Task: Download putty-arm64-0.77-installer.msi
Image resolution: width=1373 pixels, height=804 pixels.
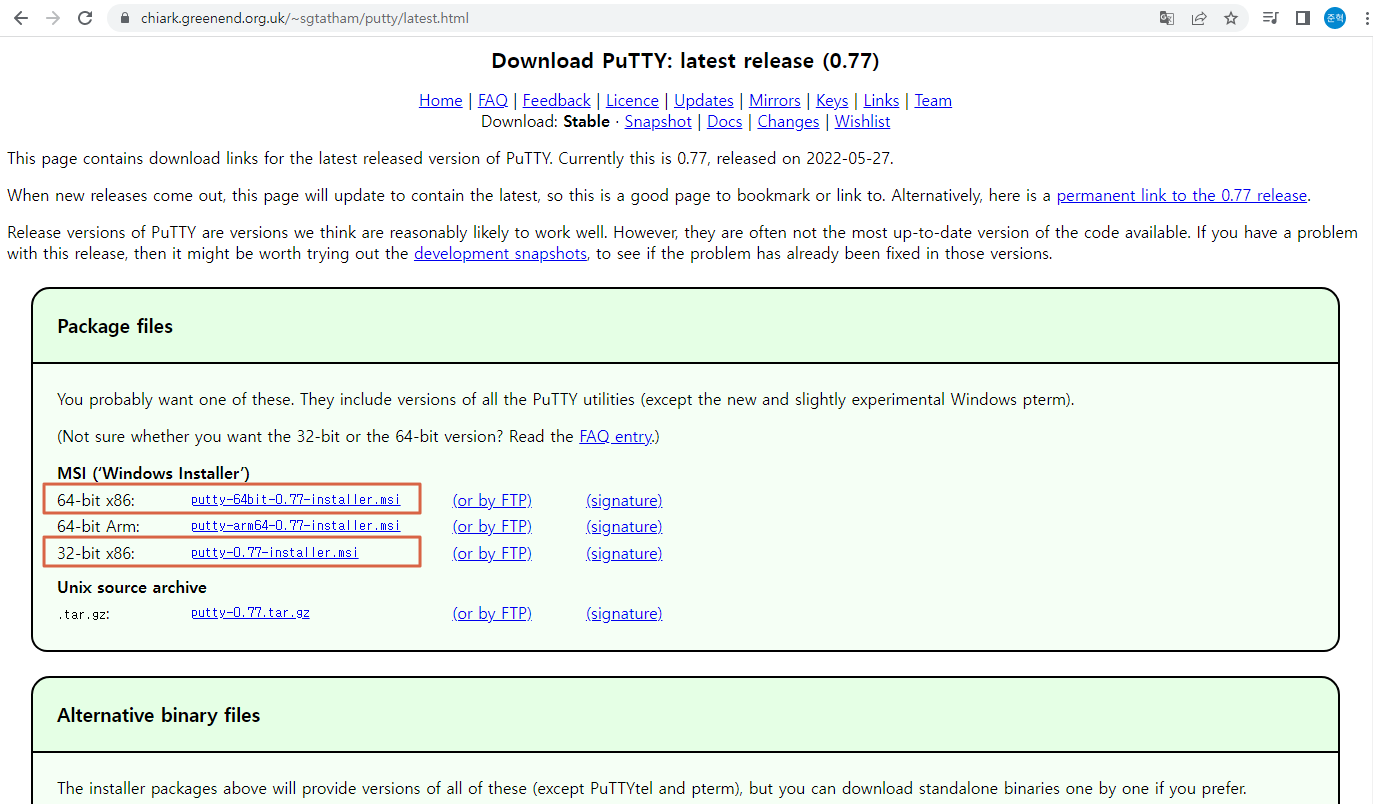Action: [x=296, y=526]
